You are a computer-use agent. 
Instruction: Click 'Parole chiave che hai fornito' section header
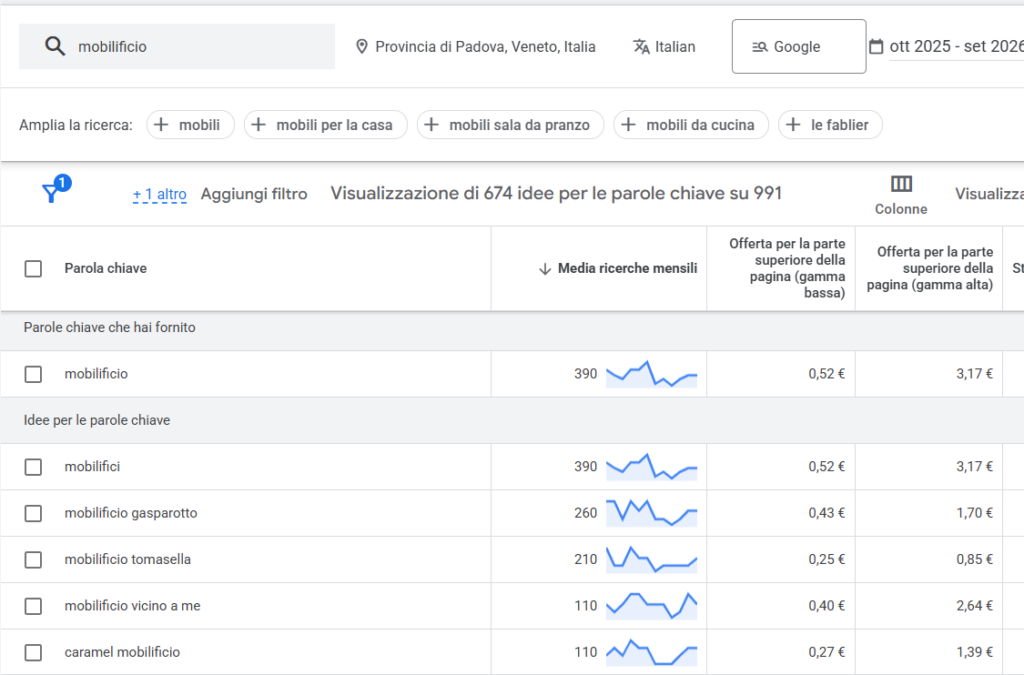click(x=109, y=328)
